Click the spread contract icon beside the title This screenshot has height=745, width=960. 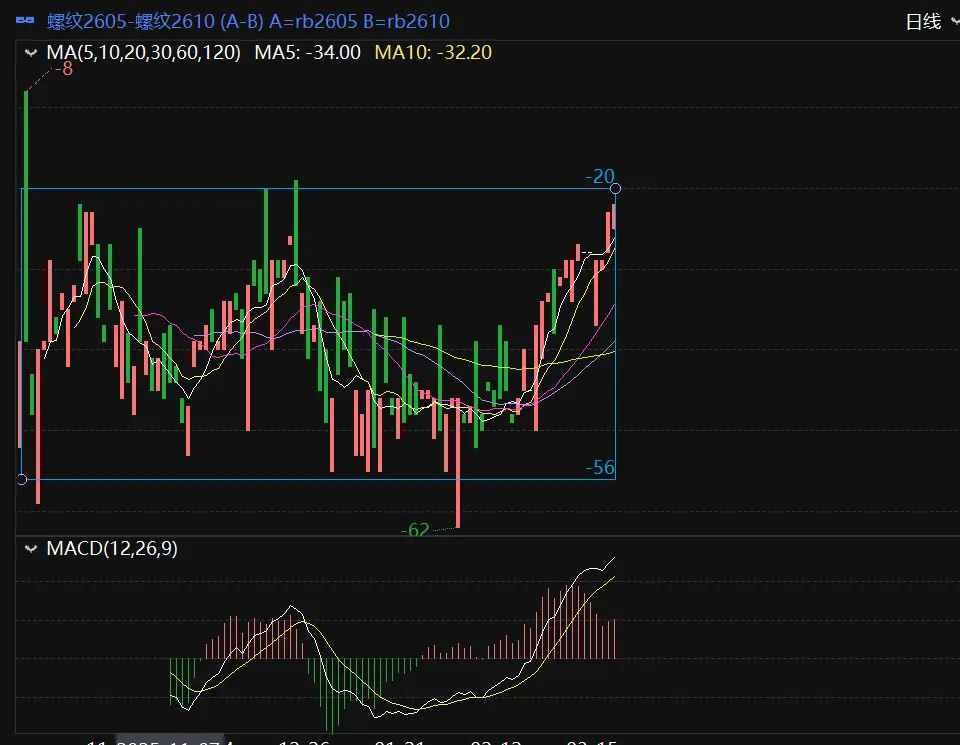click(25, 21)
